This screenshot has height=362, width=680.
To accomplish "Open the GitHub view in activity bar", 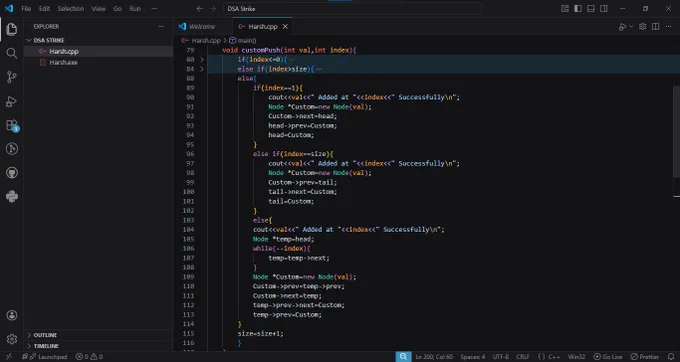I will click(x=12, y=173).
